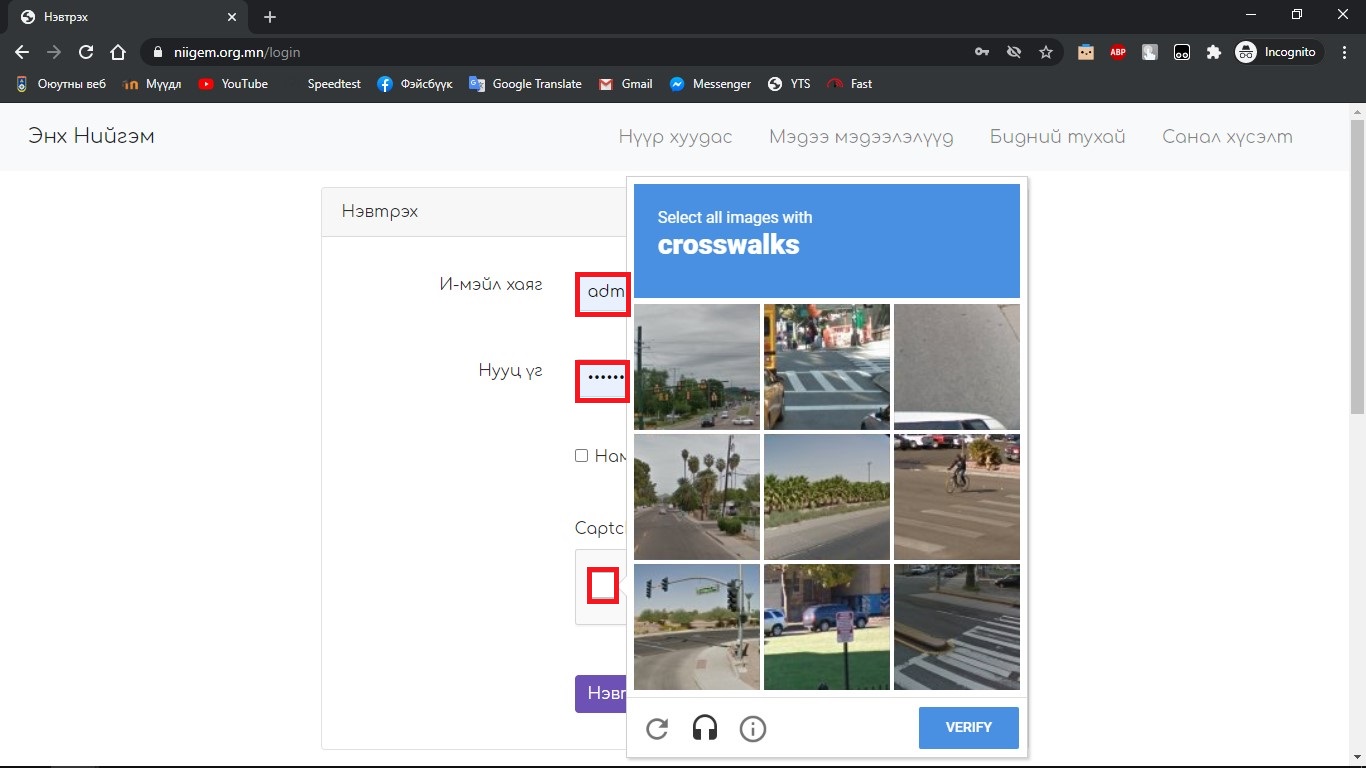Open the Бидний тухай nav item
Image resolution: width=1366 pixels, height=768 pixels.
tap(1057, 137)
